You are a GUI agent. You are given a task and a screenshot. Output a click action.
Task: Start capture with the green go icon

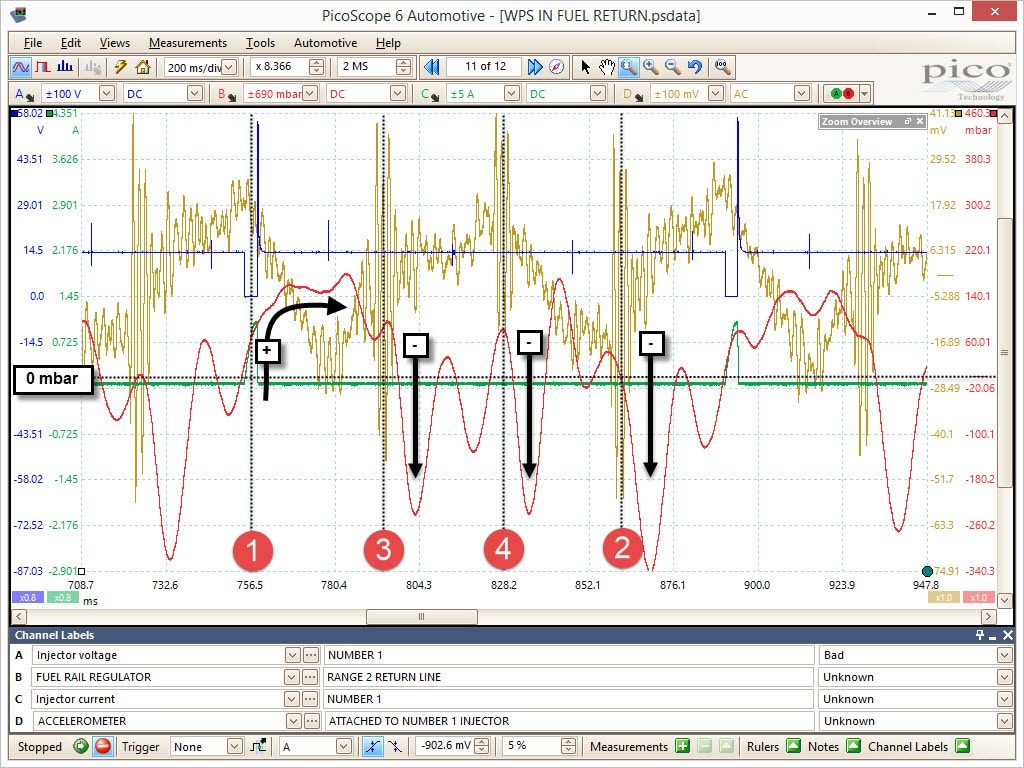(x=81, y=746)
